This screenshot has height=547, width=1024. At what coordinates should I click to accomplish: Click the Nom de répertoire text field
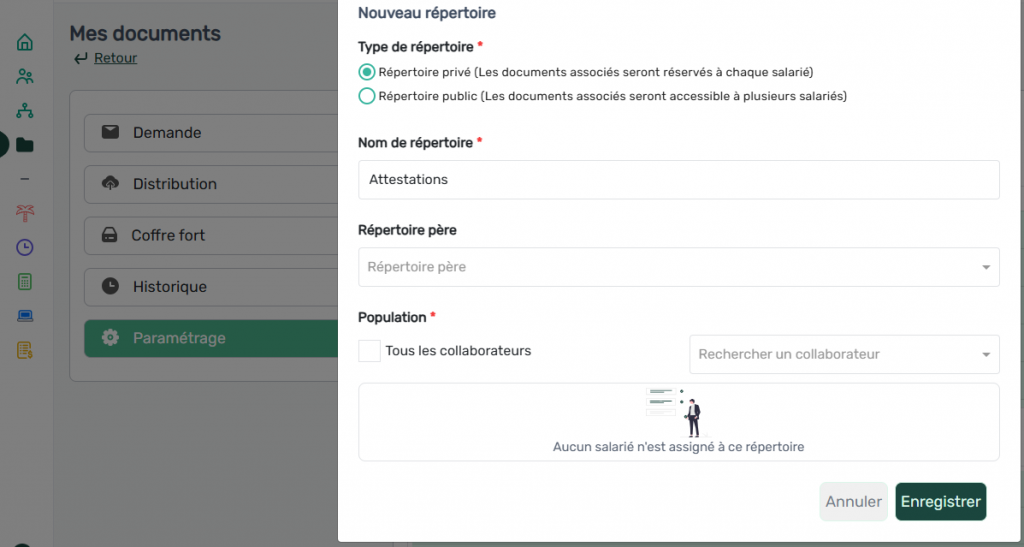(x=678, y=180)
